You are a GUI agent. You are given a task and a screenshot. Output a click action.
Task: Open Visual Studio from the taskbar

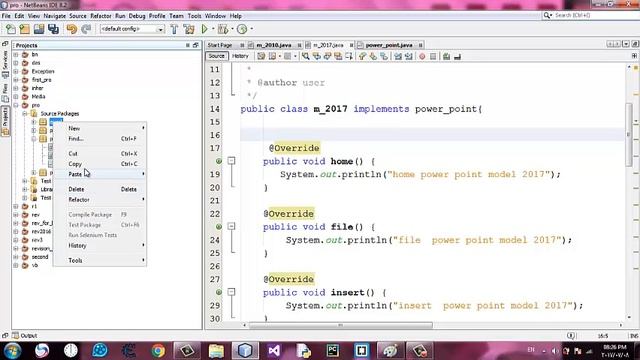[274, 350]
